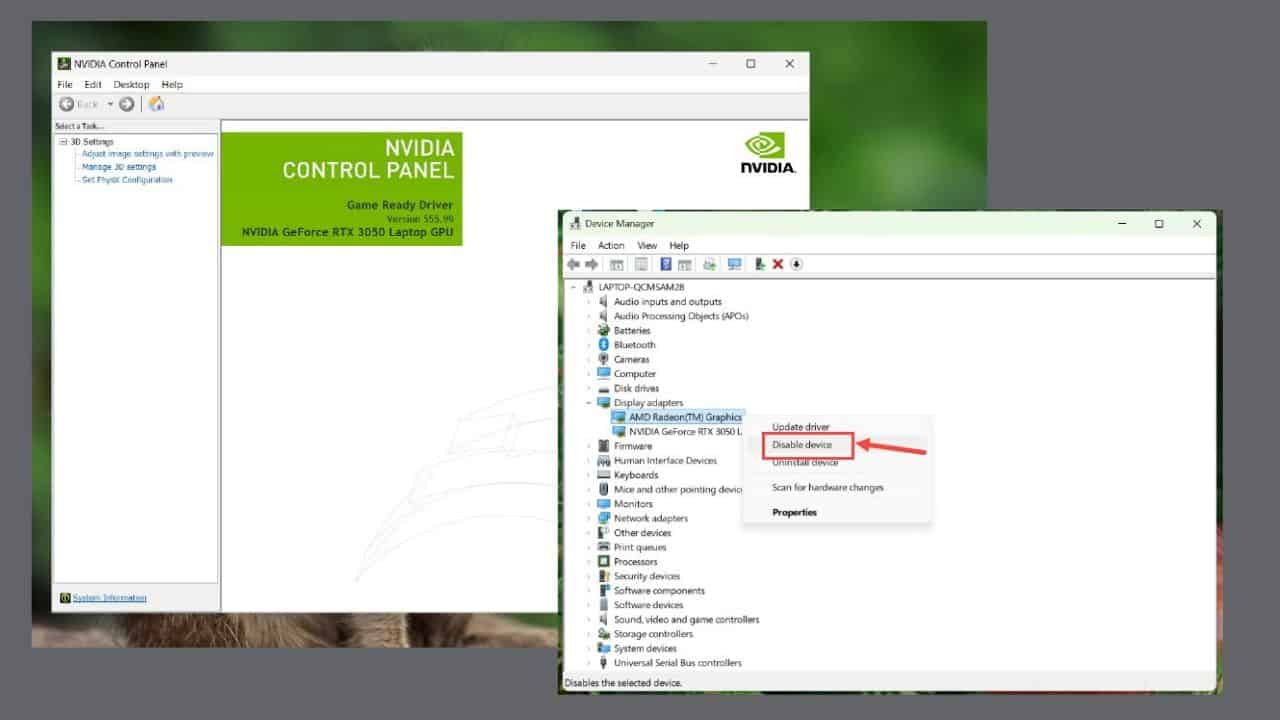
Task: Click the AMD Radeon adapter icon
Action: [x=619, y=417]
